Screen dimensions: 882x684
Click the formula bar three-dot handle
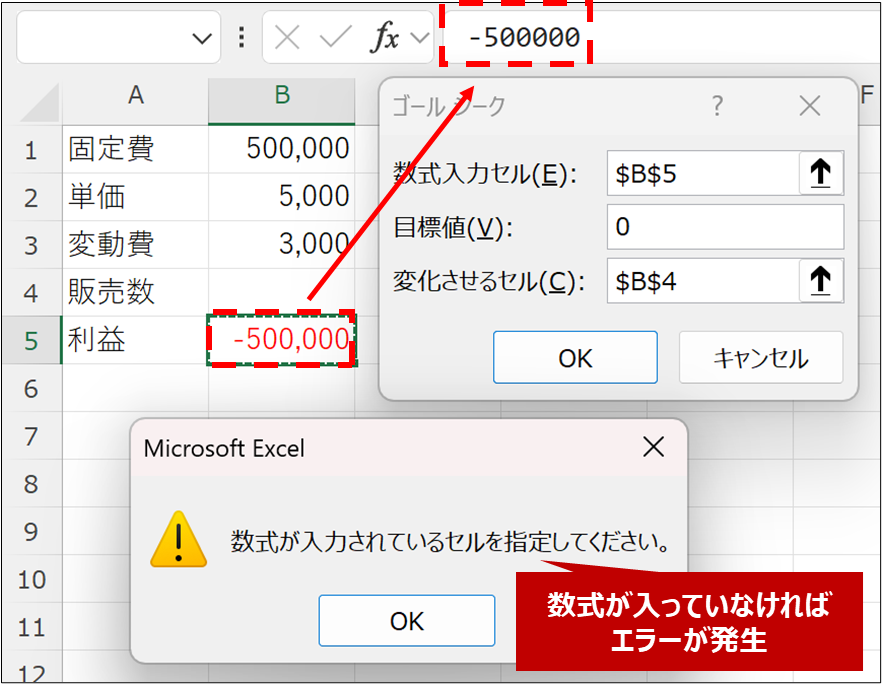click(x=241, y=38)
